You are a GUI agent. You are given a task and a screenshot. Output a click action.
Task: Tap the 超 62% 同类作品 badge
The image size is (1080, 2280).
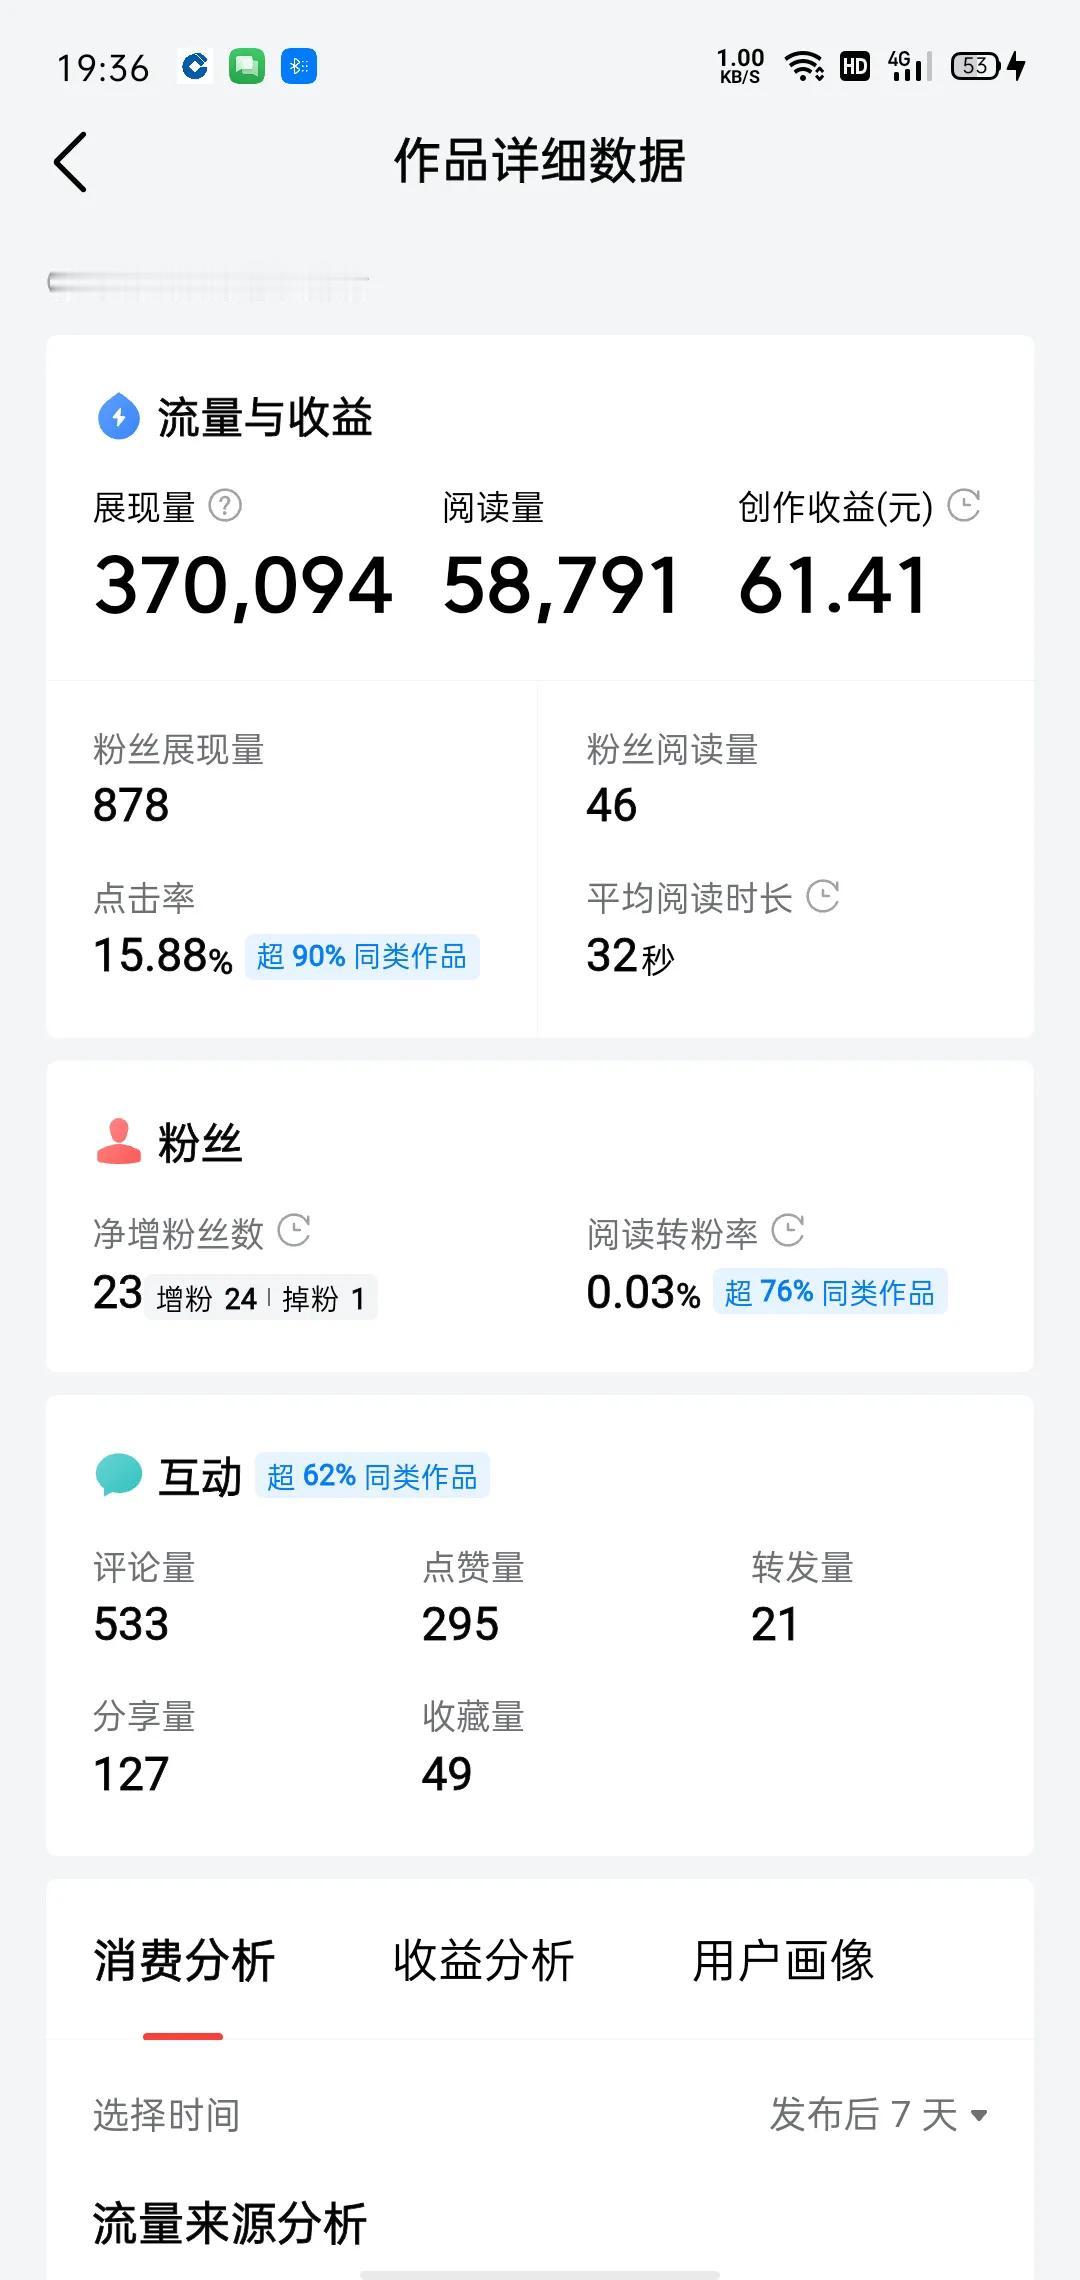pos(372,1476)
